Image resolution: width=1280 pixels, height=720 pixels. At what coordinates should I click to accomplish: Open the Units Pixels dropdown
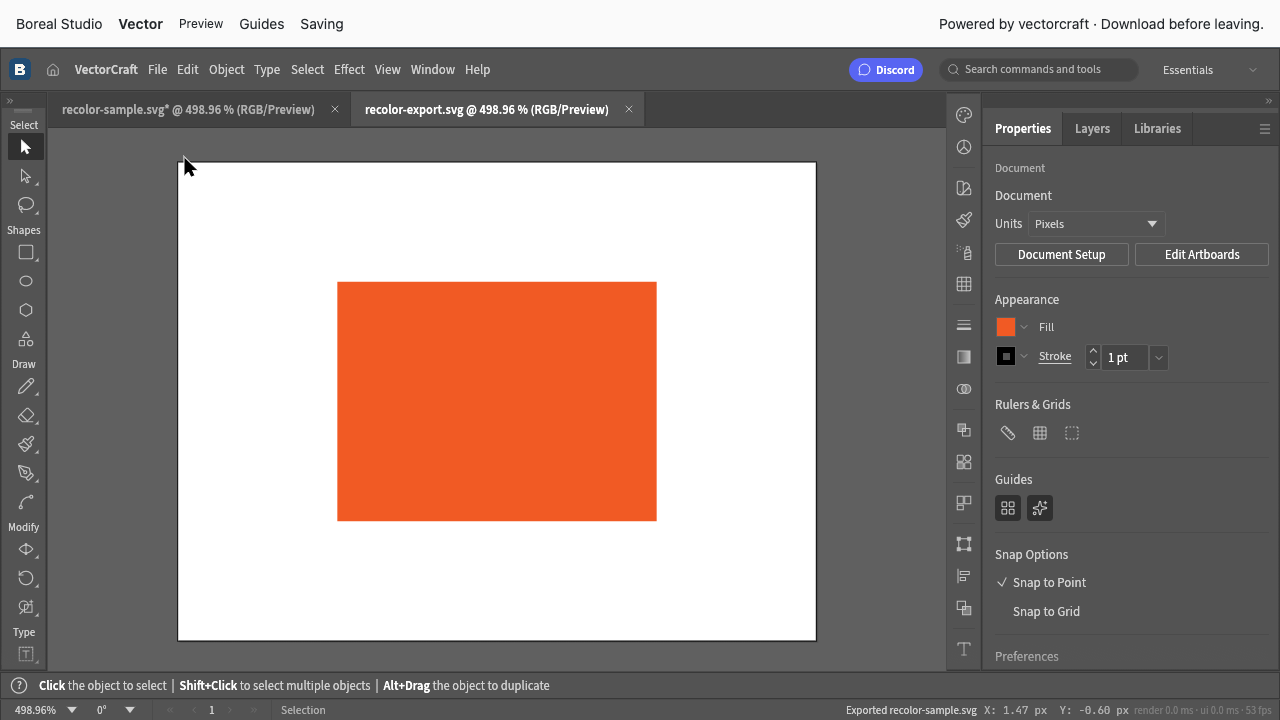point(1097,224)
